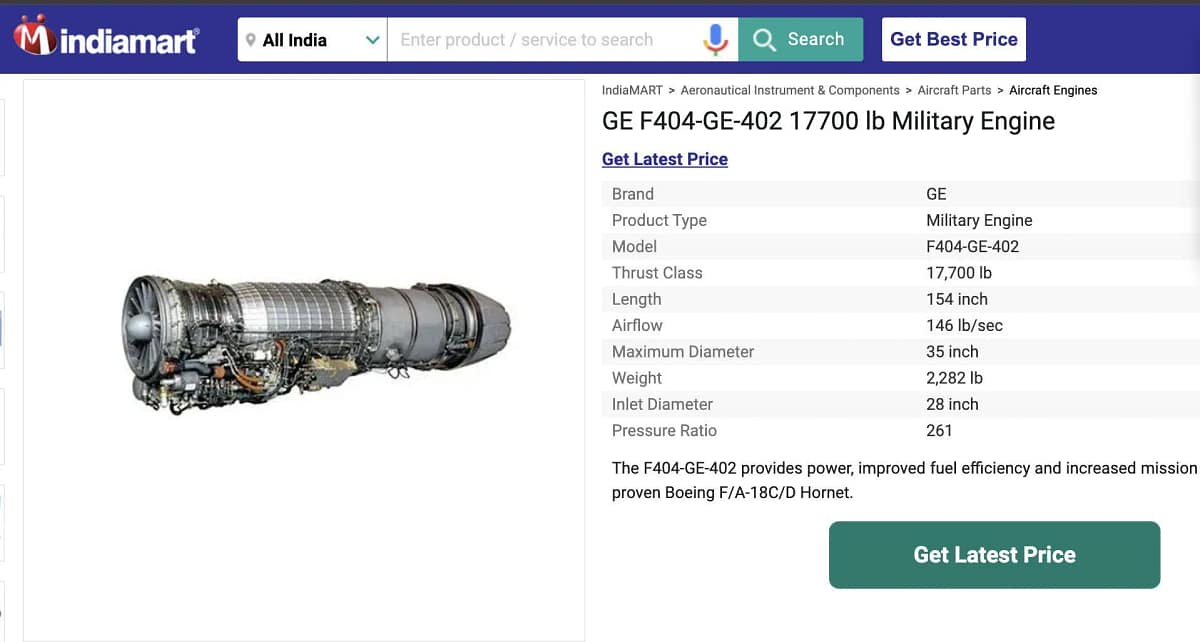The height and width of the screenshot is (642, 1200).
Task: Click inside the product search field
Action: tap(550, 39)
